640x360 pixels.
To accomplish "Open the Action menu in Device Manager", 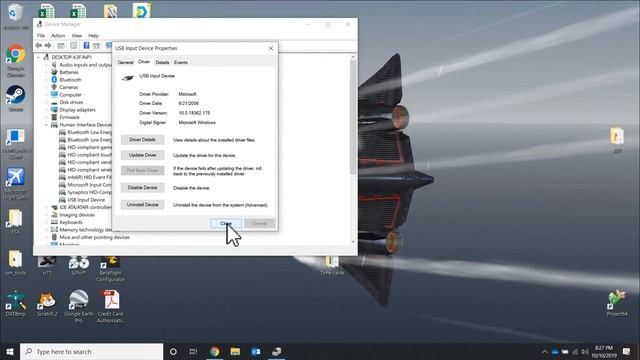I will [x=58, y=36].
